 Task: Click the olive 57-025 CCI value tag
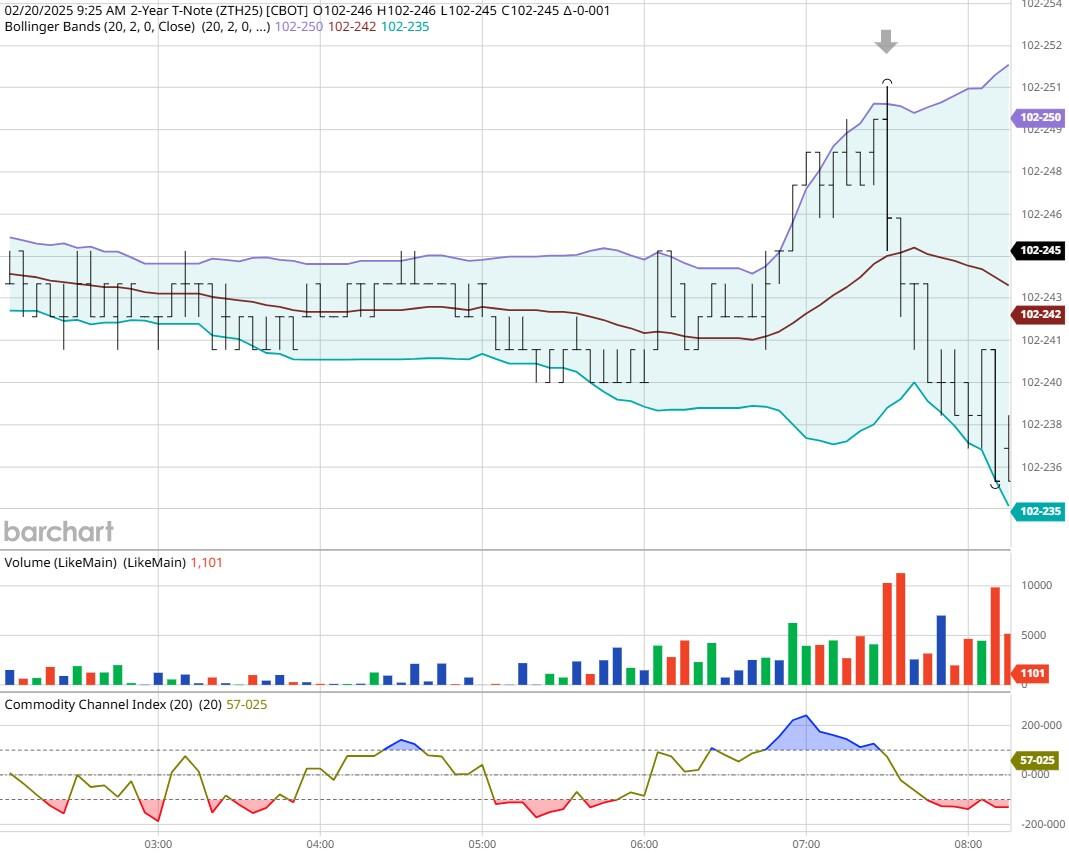click(x=1036, y=761)
